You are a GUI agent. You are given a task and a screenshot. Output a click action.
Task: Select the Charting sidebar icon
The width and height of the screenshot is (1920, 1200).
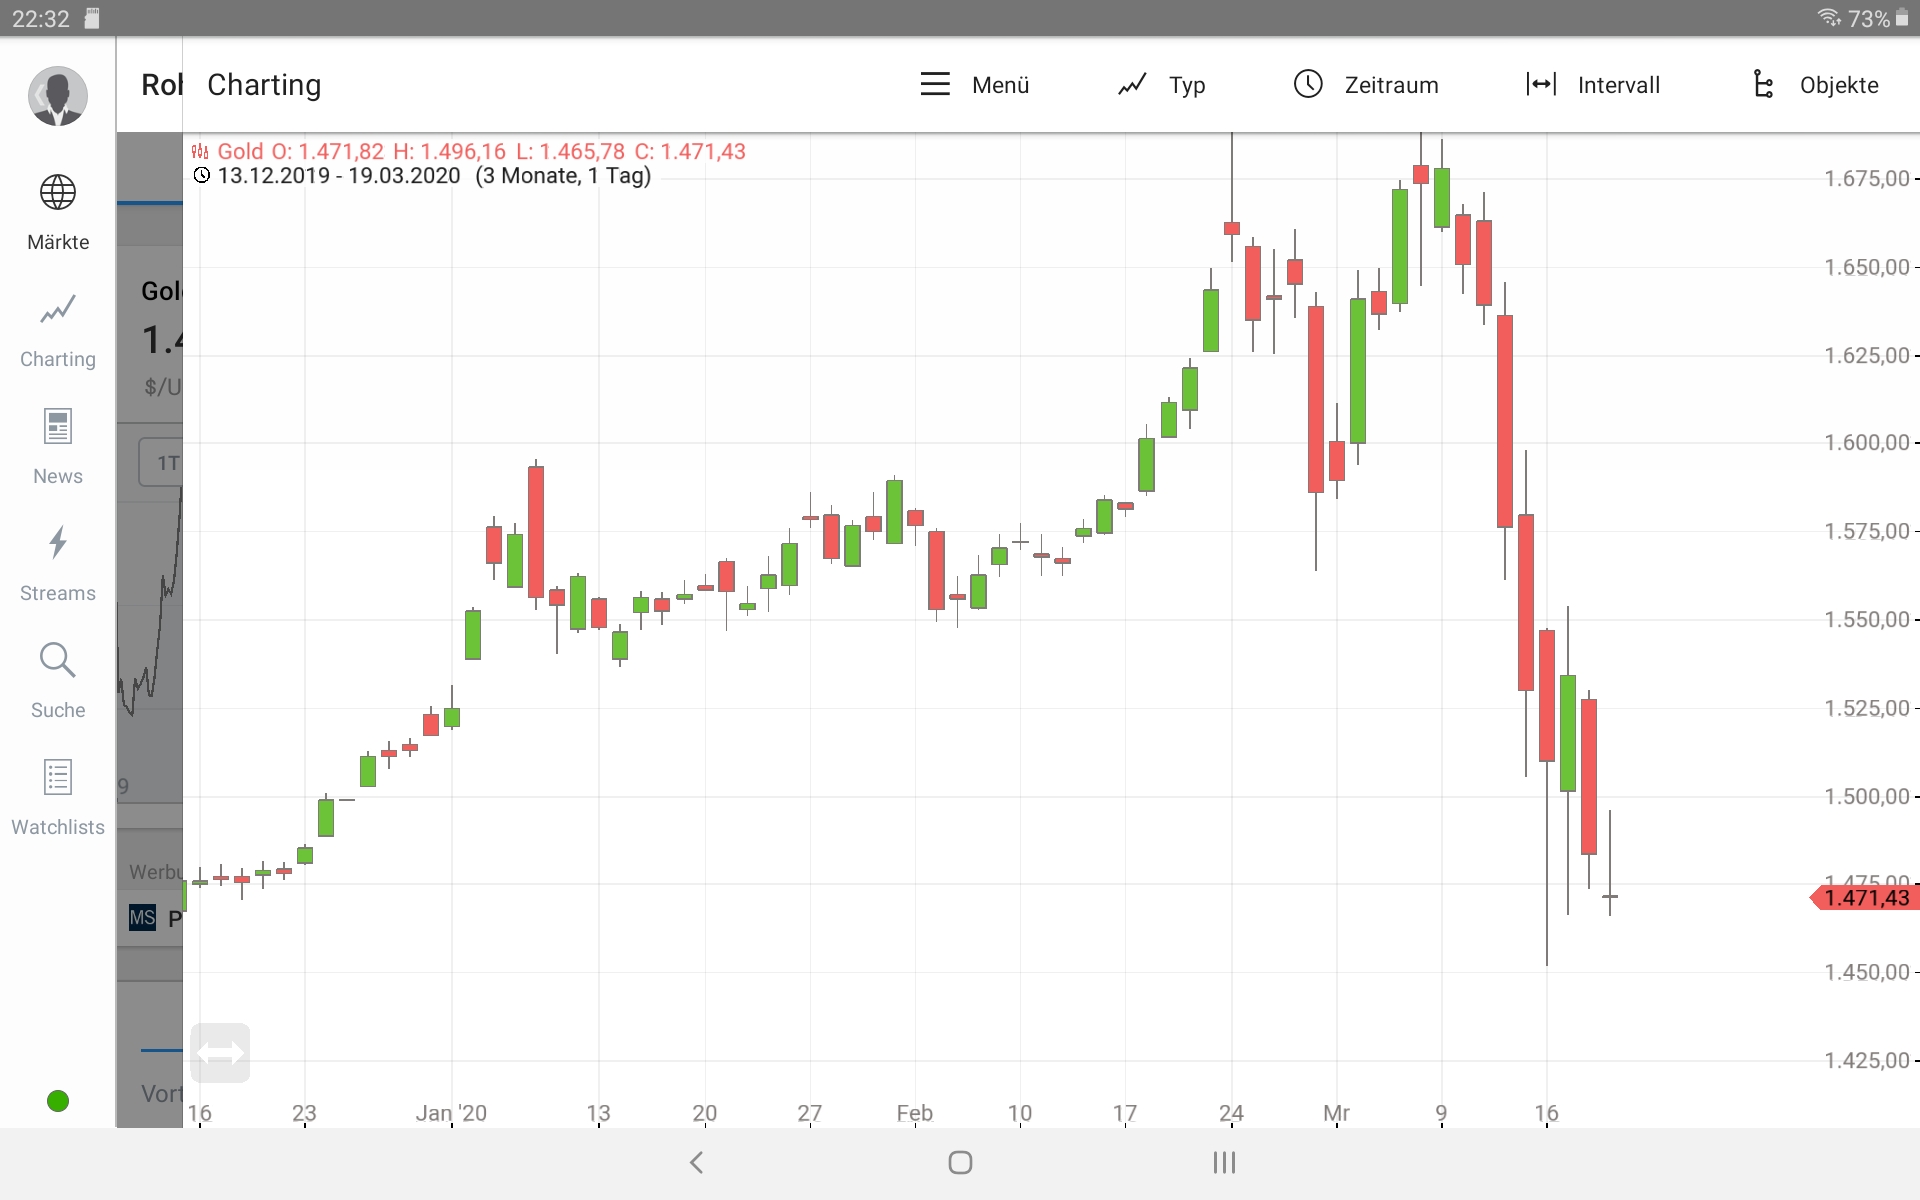(x=58, y=310)
